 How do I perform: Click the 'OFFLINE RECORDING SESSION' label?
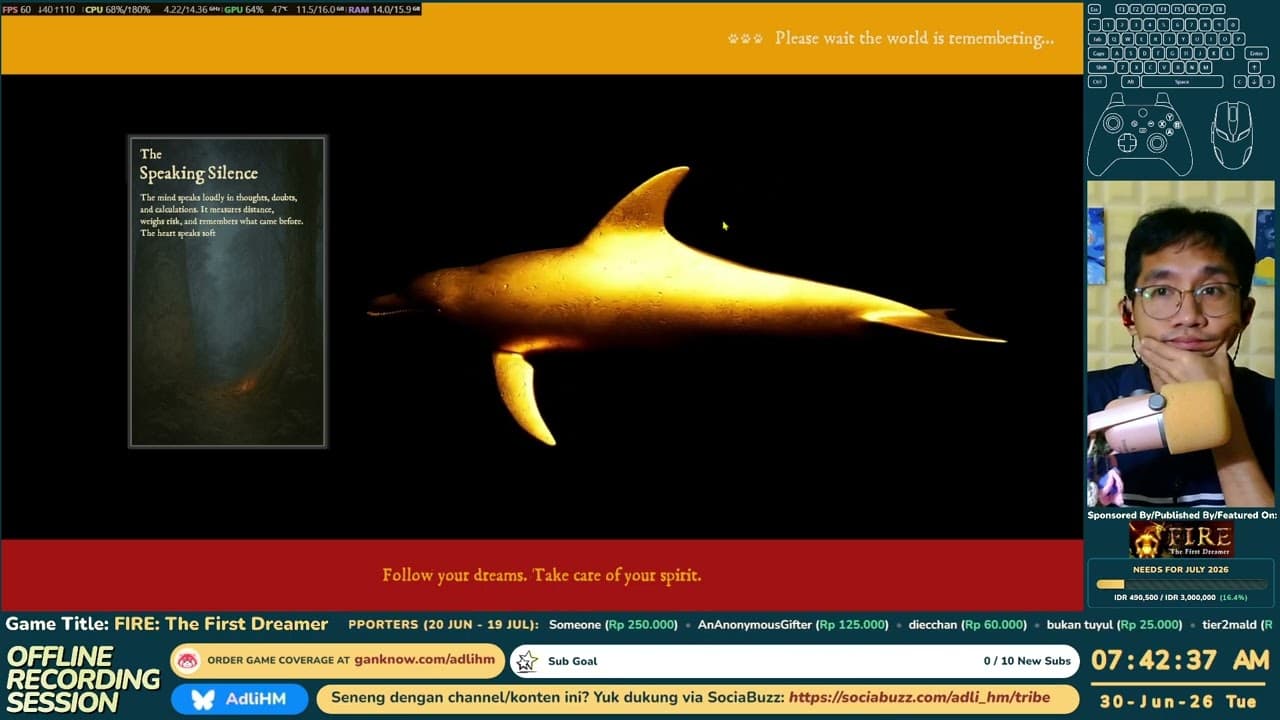[83, 680]
